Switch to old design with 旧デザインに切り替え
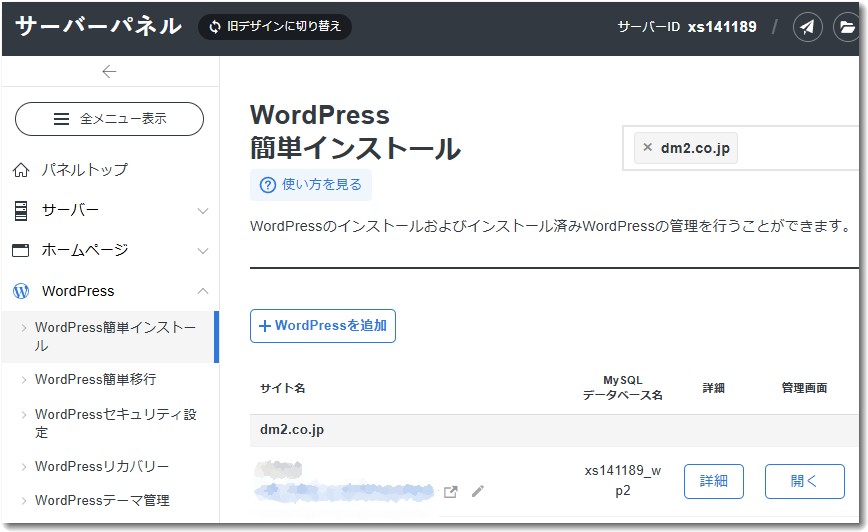This screenshot has height=532, width=868. click(x=275, y=27)
